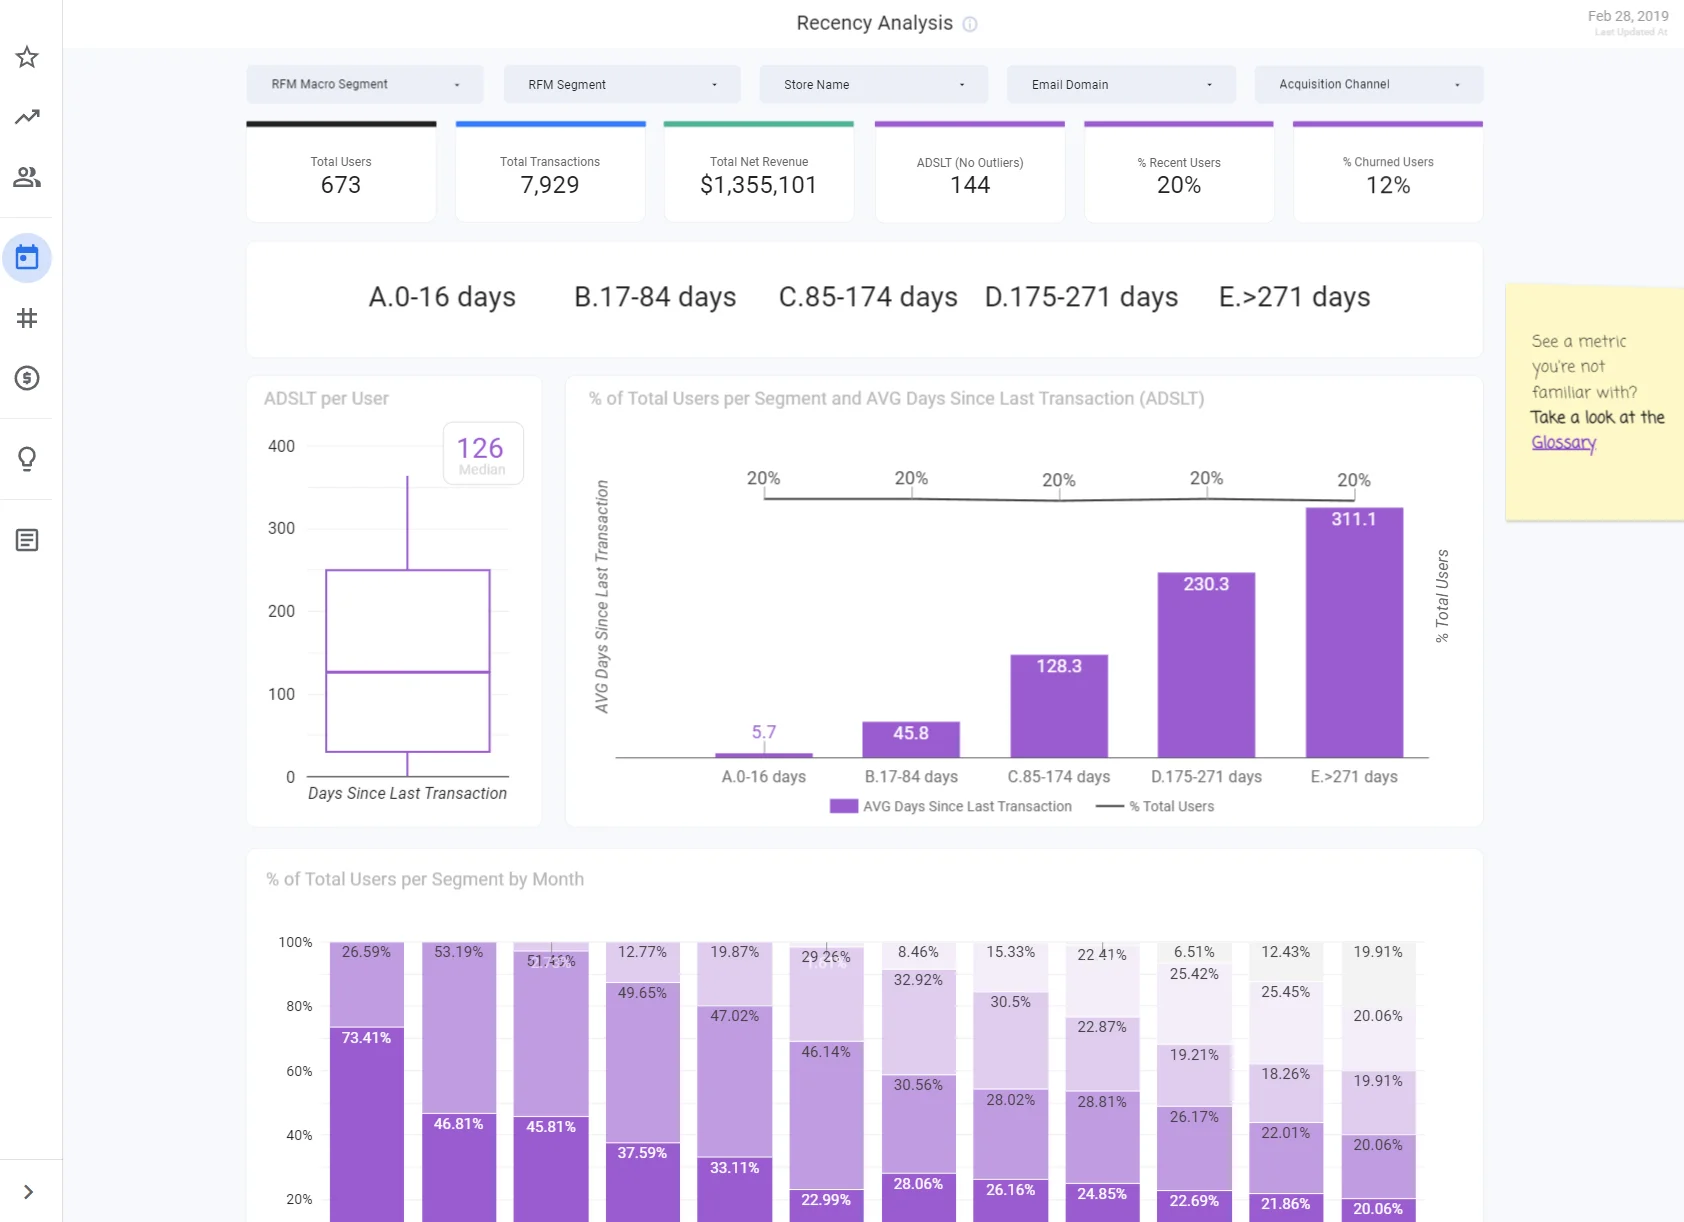The width and height of the screenshot is (1684, 1222).
Task: Click the calendar recency icon in sidebar
Action: pos(27,258)
